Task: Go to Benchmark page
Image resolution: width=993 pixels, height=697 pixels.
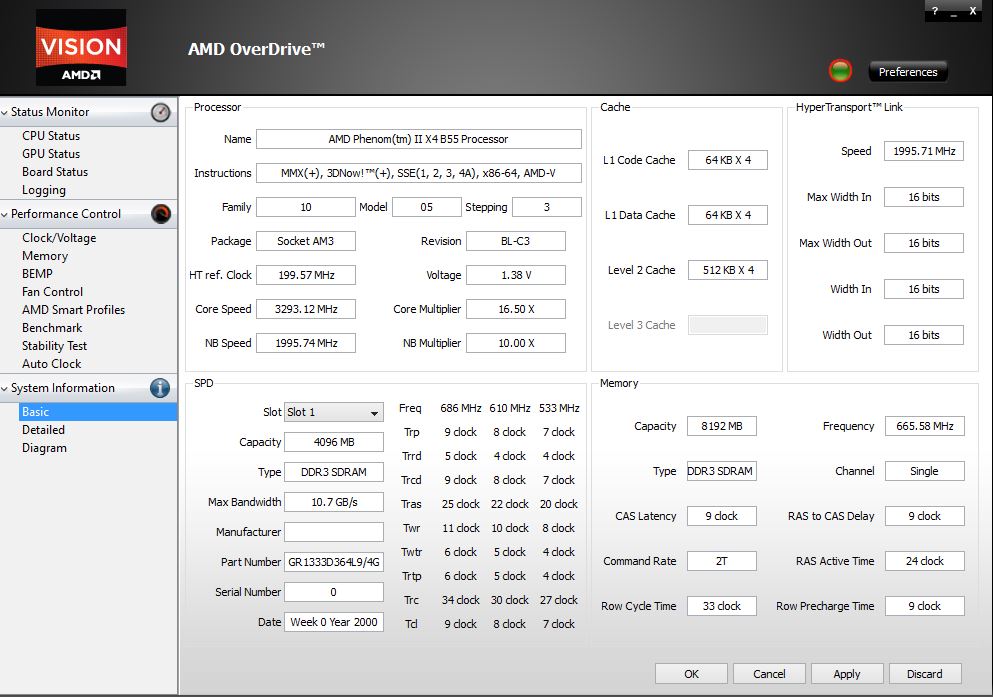Action: pos(52,328)
